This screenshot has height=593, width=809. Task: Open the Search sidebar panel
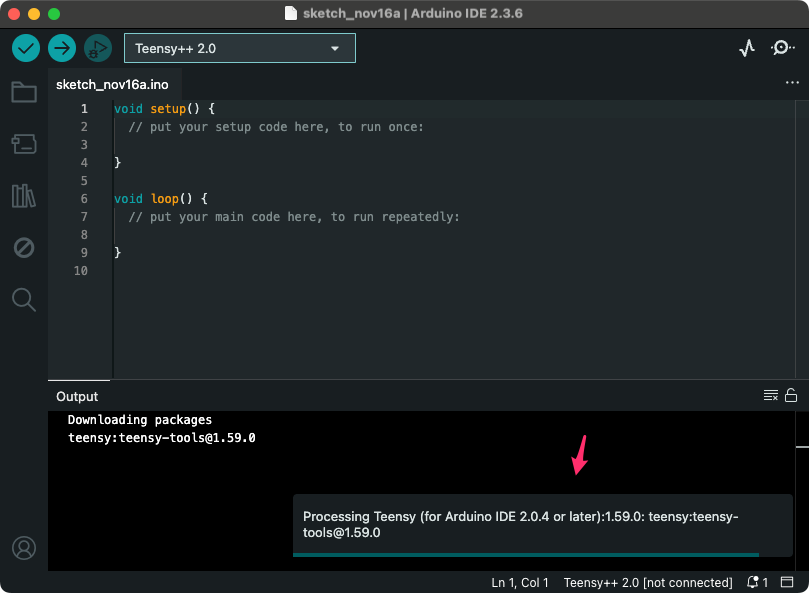[24, 299]
